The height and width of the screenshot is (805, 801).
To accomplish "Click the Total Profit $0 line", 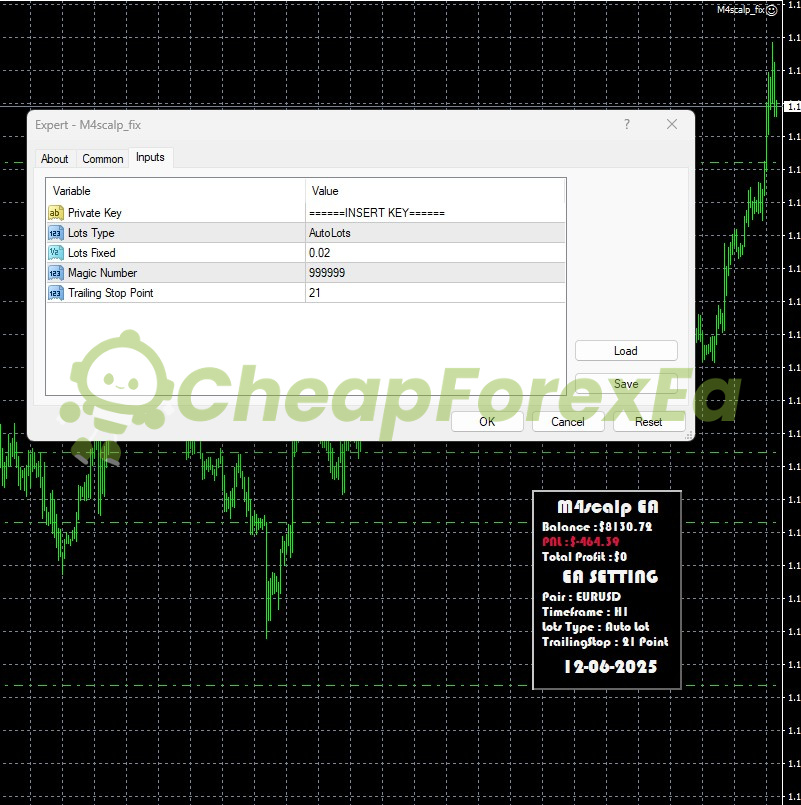I will [584, 557].
